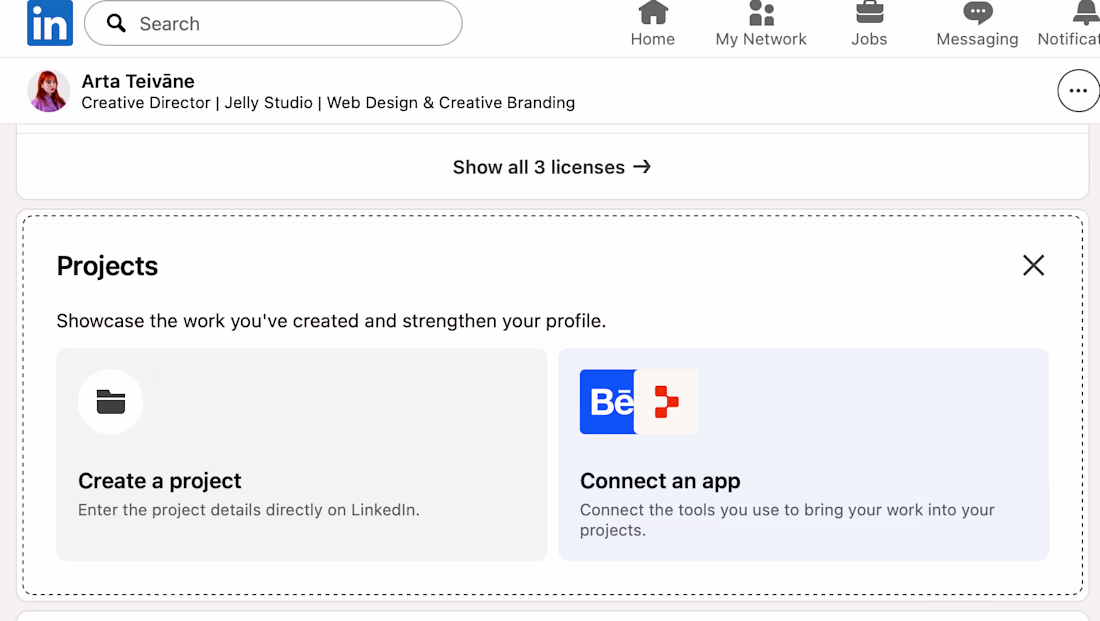Open the Home tab

(x=652, y=25)
